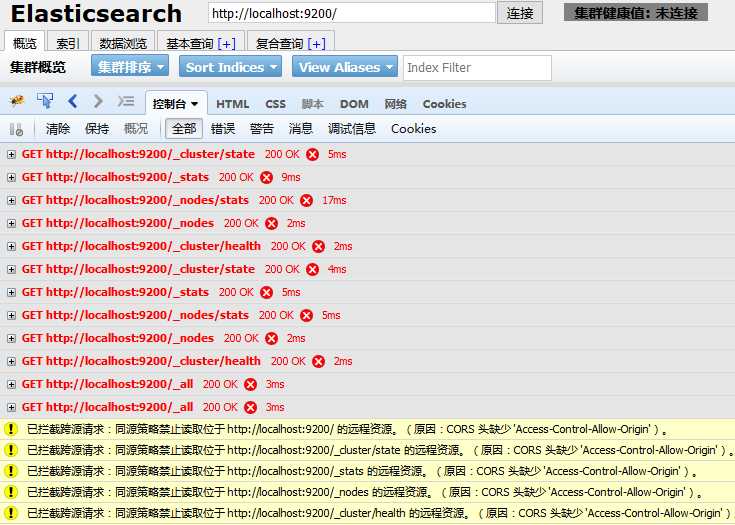
Task: Open the DOM panel tab
Action: pyautogui.click(x=354, y=104)
